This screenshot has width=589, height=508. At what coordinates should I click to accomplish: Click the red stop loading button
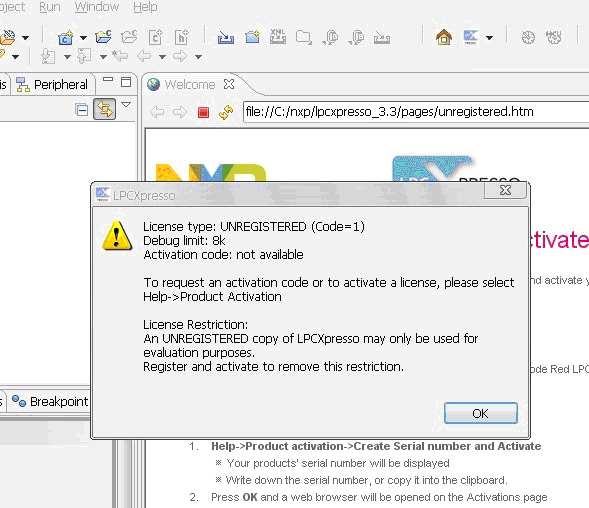[x=203, y=112]
